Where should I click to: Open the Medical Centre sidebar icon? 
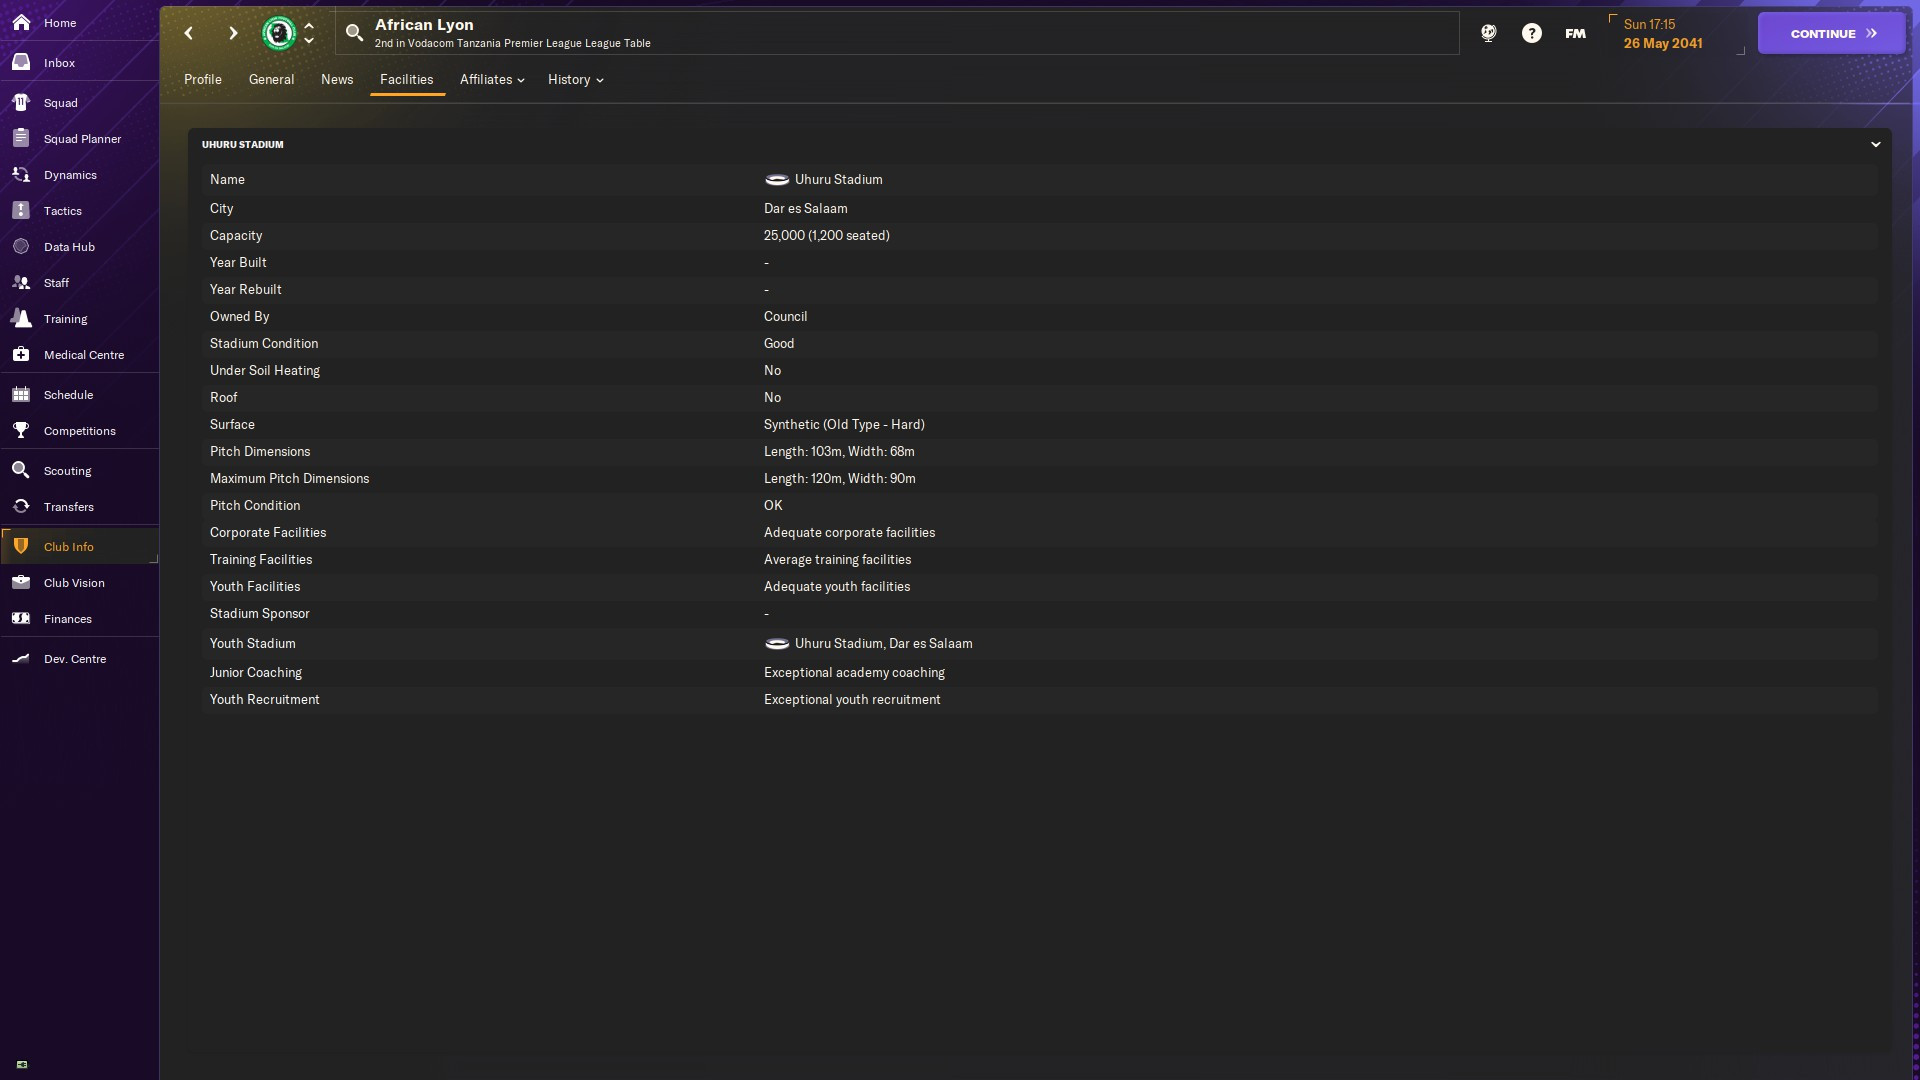(x=21, y=355)
